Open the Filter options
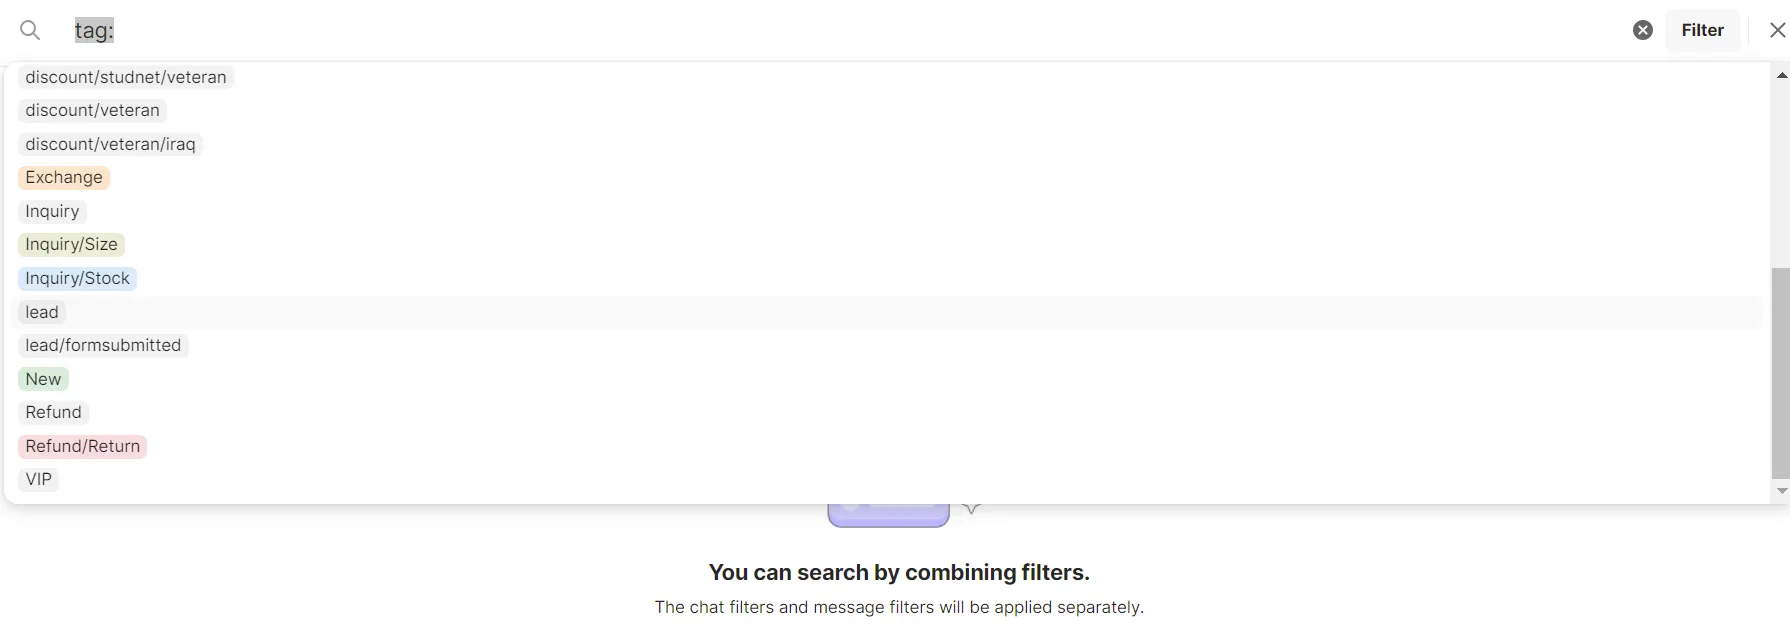This screenshot has height=643, width=1790. pyautogui.click(x=1702, y=30)
